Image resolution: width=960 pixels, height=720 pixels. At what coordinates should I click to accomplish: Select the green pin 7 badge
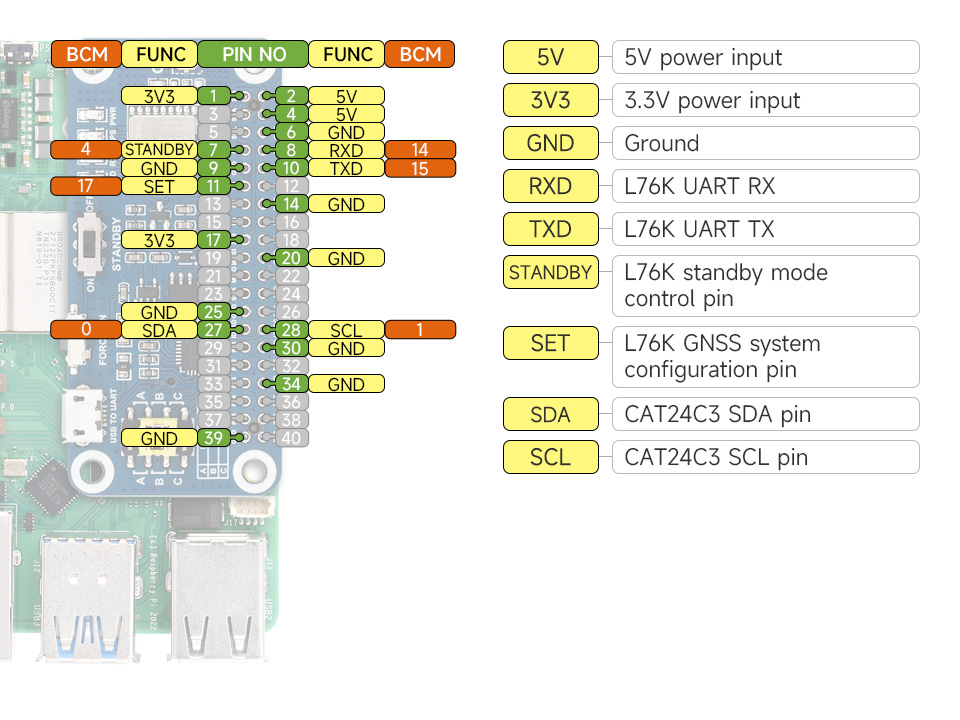tap(214, 150)
